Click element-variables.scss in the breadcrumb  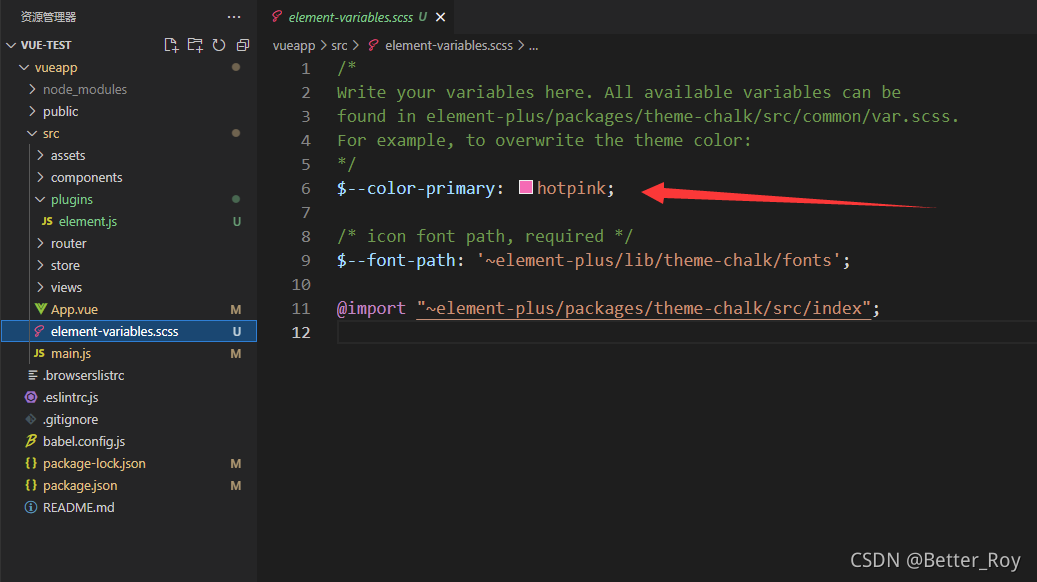[x=449, y=45]
